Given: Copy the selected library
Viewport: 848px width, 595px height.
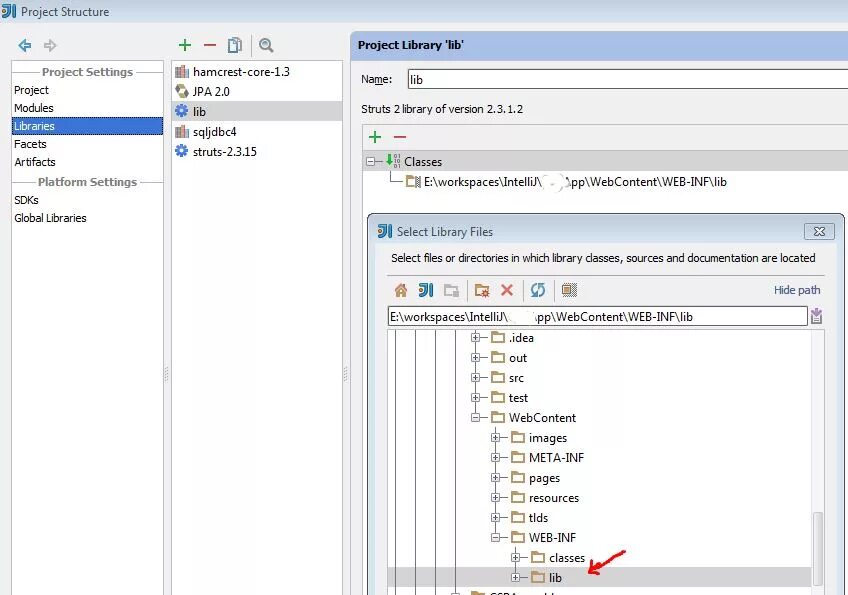Looking at the screenshot, I should tap(235, 45).
